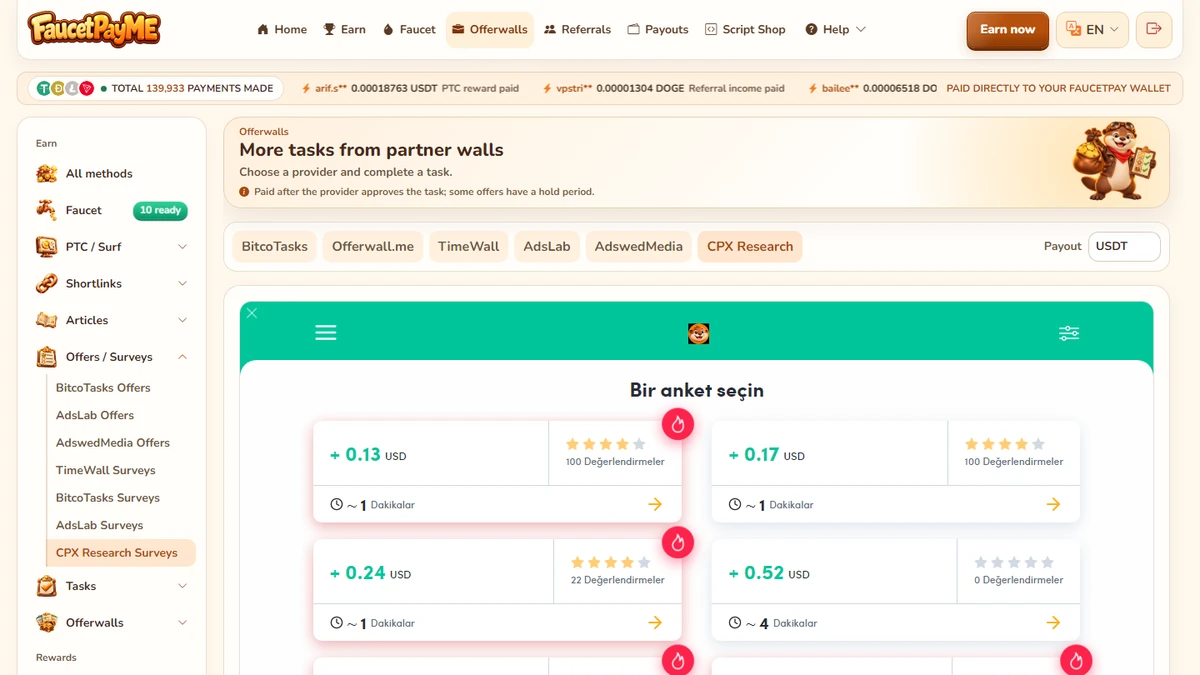Image resolution: width=1200 pixels, height=675 pixels.
Task: Expand the Shortlinks chevron
Action: pos(182,284)
